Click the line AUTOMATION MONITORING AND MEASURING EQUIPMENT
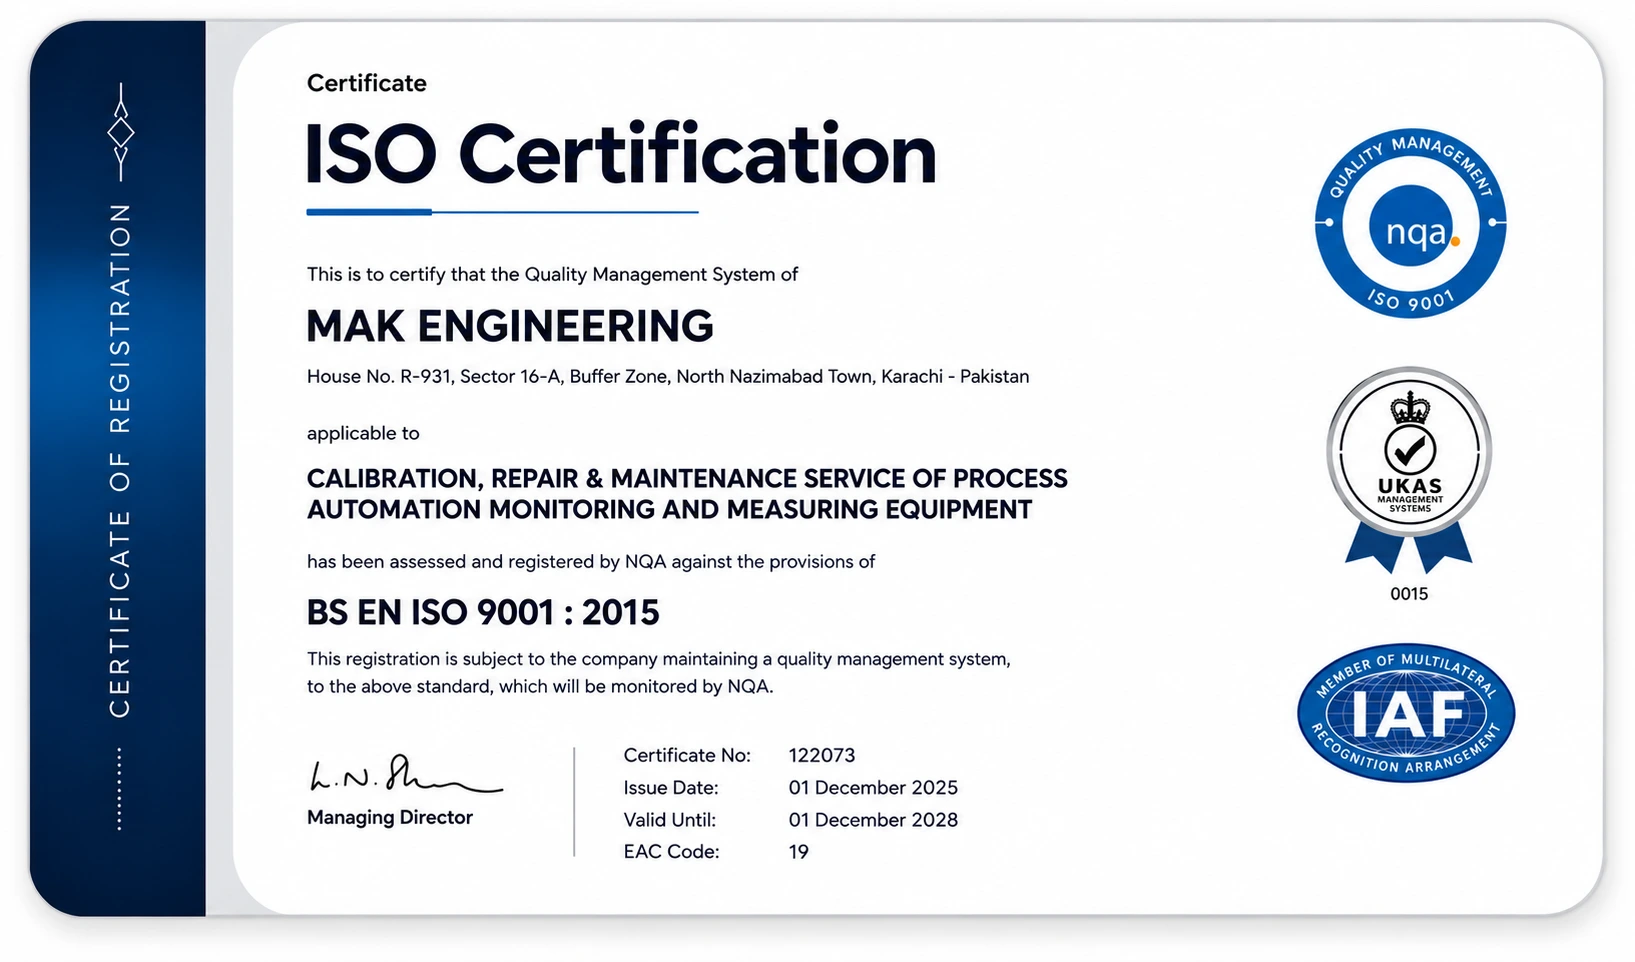 [x=669, y=510]
